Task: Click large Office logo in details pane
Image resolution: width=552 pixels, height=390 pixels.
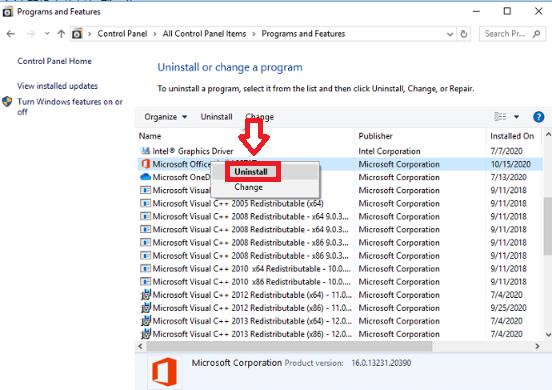Action: click(164, 372)
